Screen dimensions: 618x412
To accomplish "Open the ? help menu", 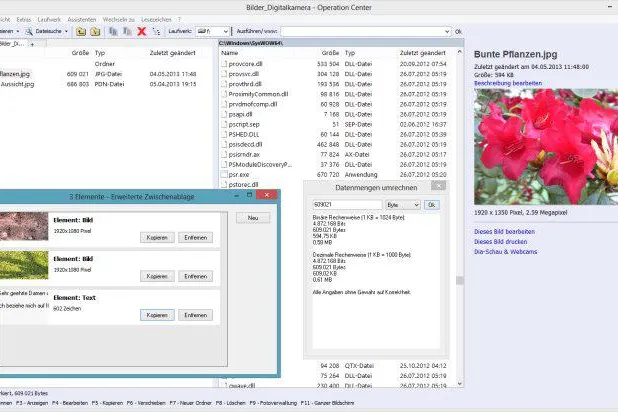I will (x=179, y=19).
